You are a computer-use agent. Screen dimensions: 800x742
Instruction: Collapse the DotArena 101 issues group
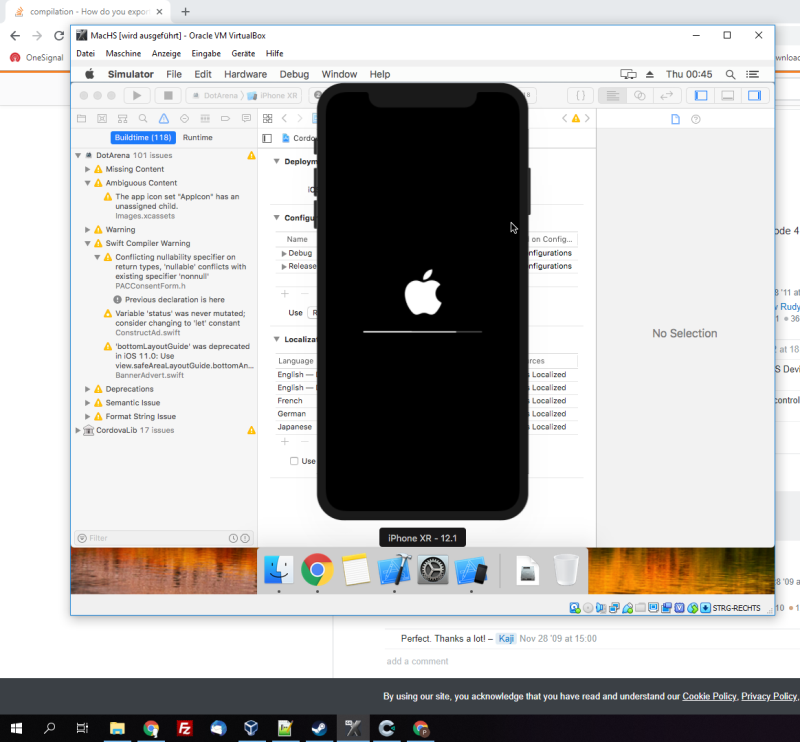(78, 155)
